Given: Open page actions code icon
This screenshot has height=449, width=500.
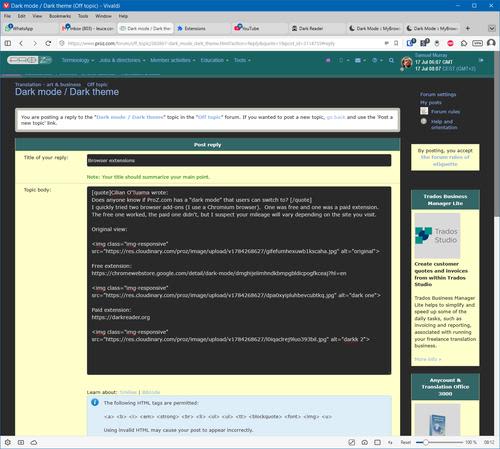Looking at the screenshot, I should (x=390, y=442).
